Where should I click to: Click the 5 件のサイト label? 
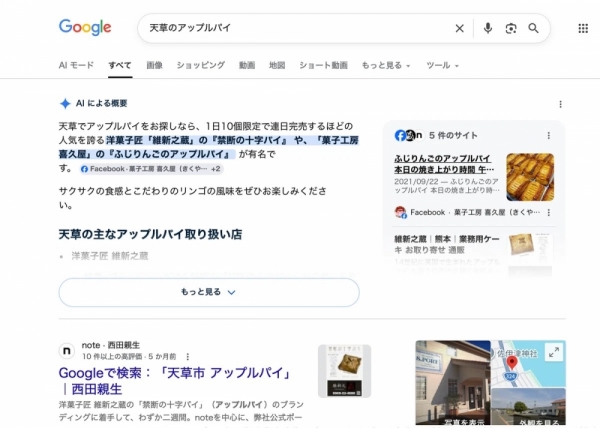tap(453, 135)
